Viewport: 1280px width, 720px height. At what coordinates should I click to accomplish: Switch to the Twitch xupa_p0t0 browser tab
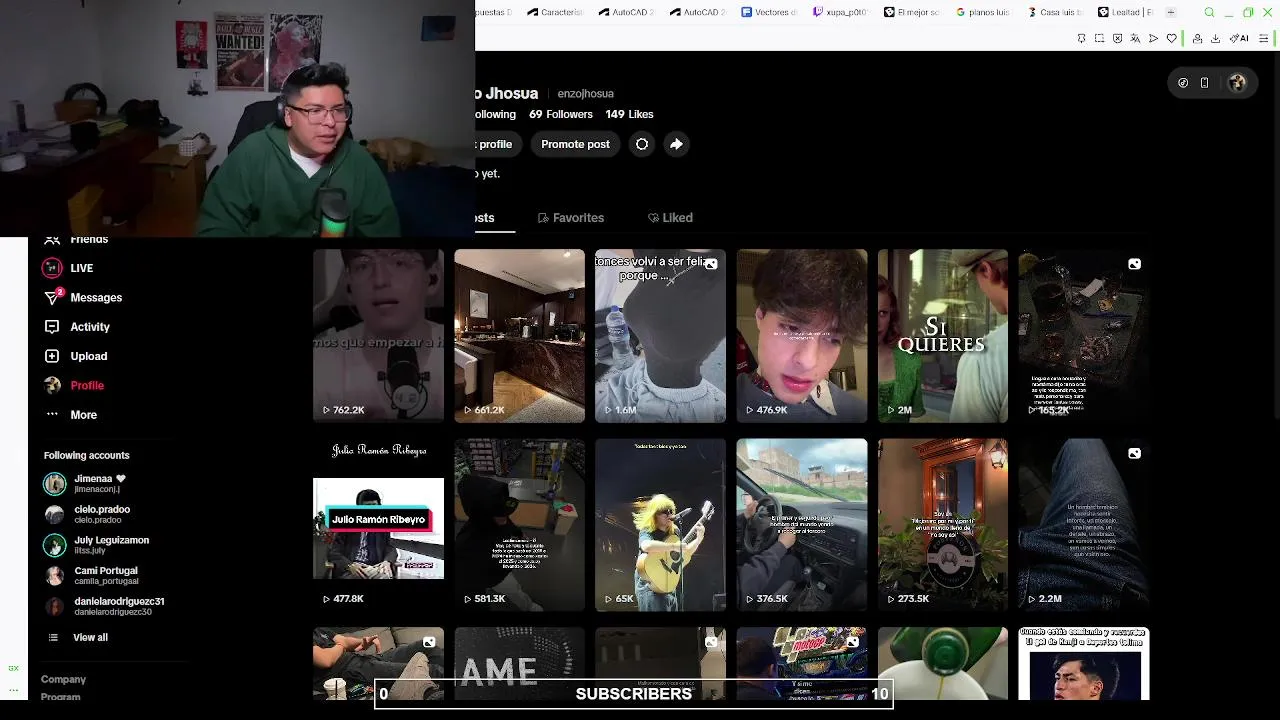[840, 12]
